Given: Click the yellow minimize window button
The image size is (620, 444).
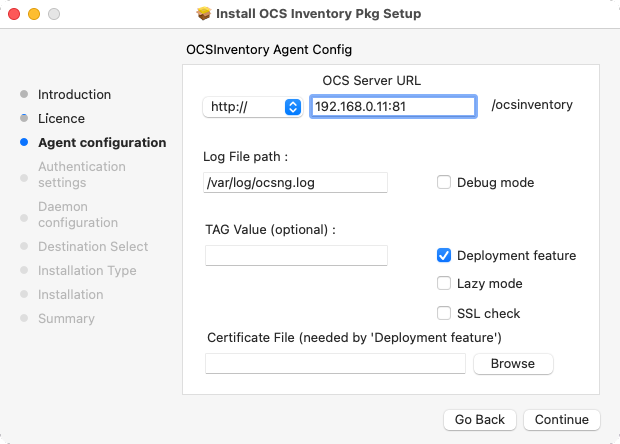Looking at the screenshot, I should click(x=34, y=14).
